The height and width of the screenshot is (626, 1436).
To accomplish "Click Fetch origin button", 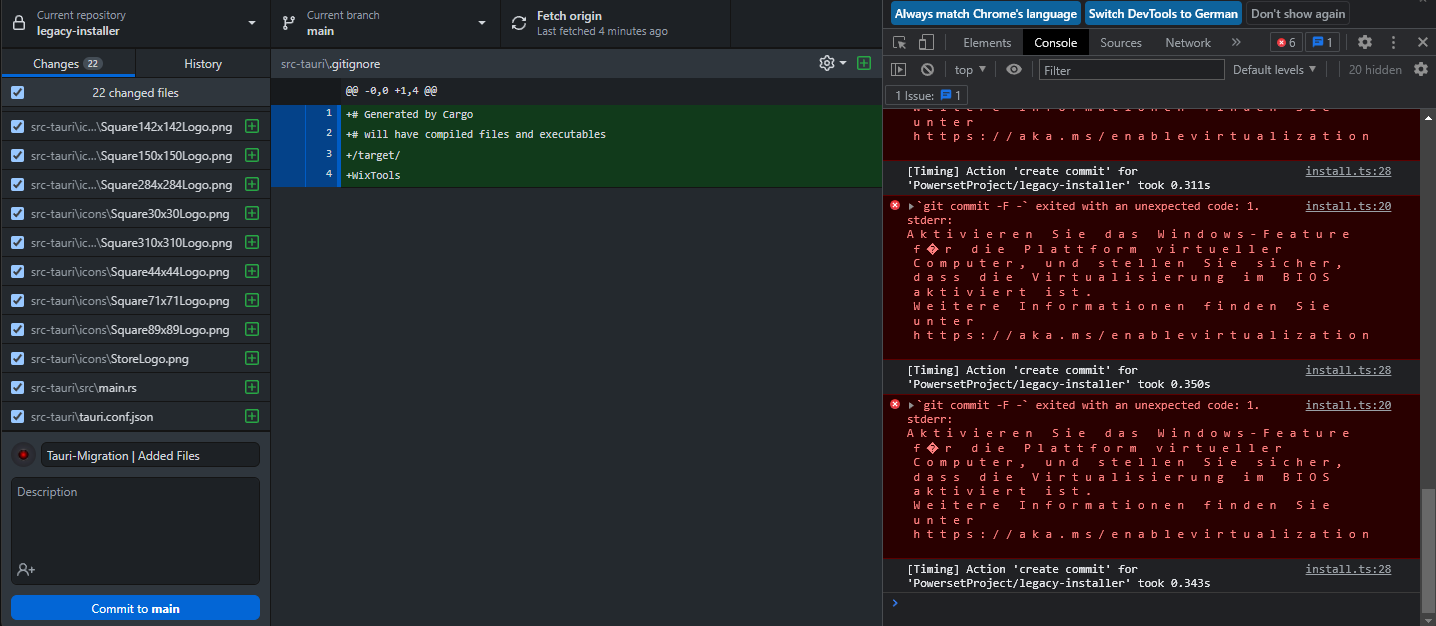I will pos(615,23).
